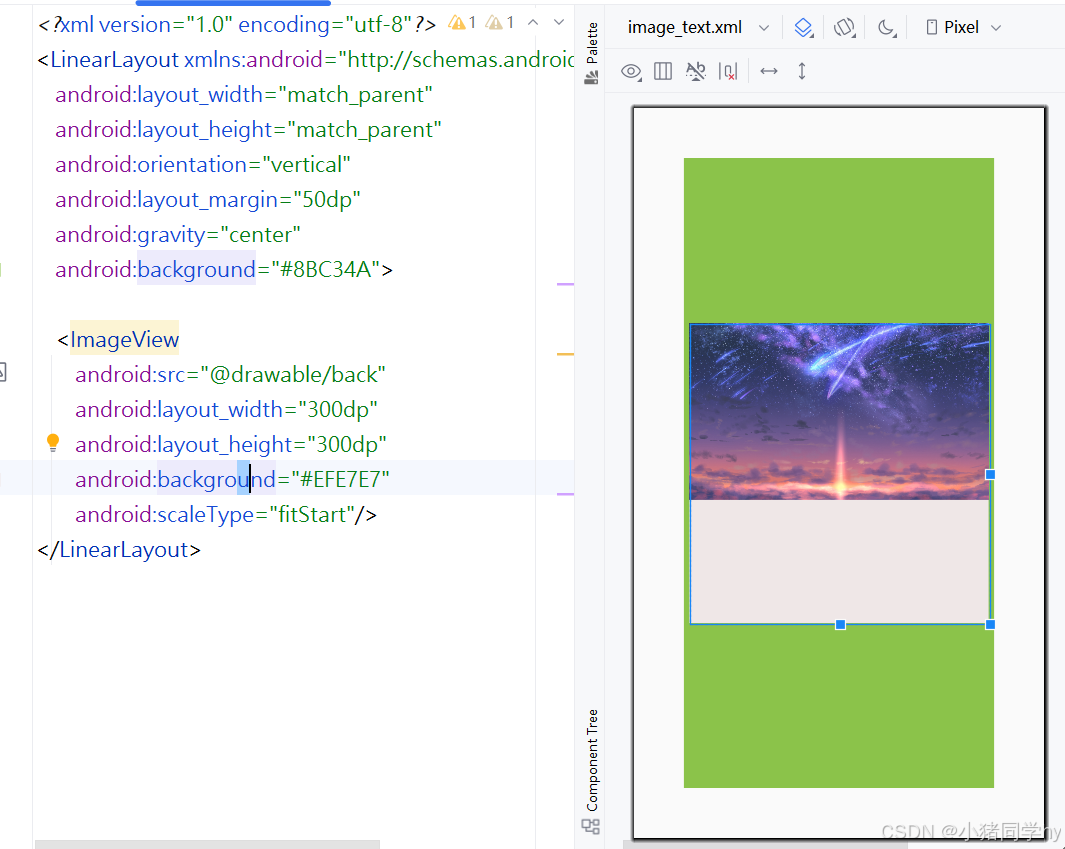Click the "center" gravity value
The height and width of the screenshot is (849, 1065).
[x=260, y=234]
